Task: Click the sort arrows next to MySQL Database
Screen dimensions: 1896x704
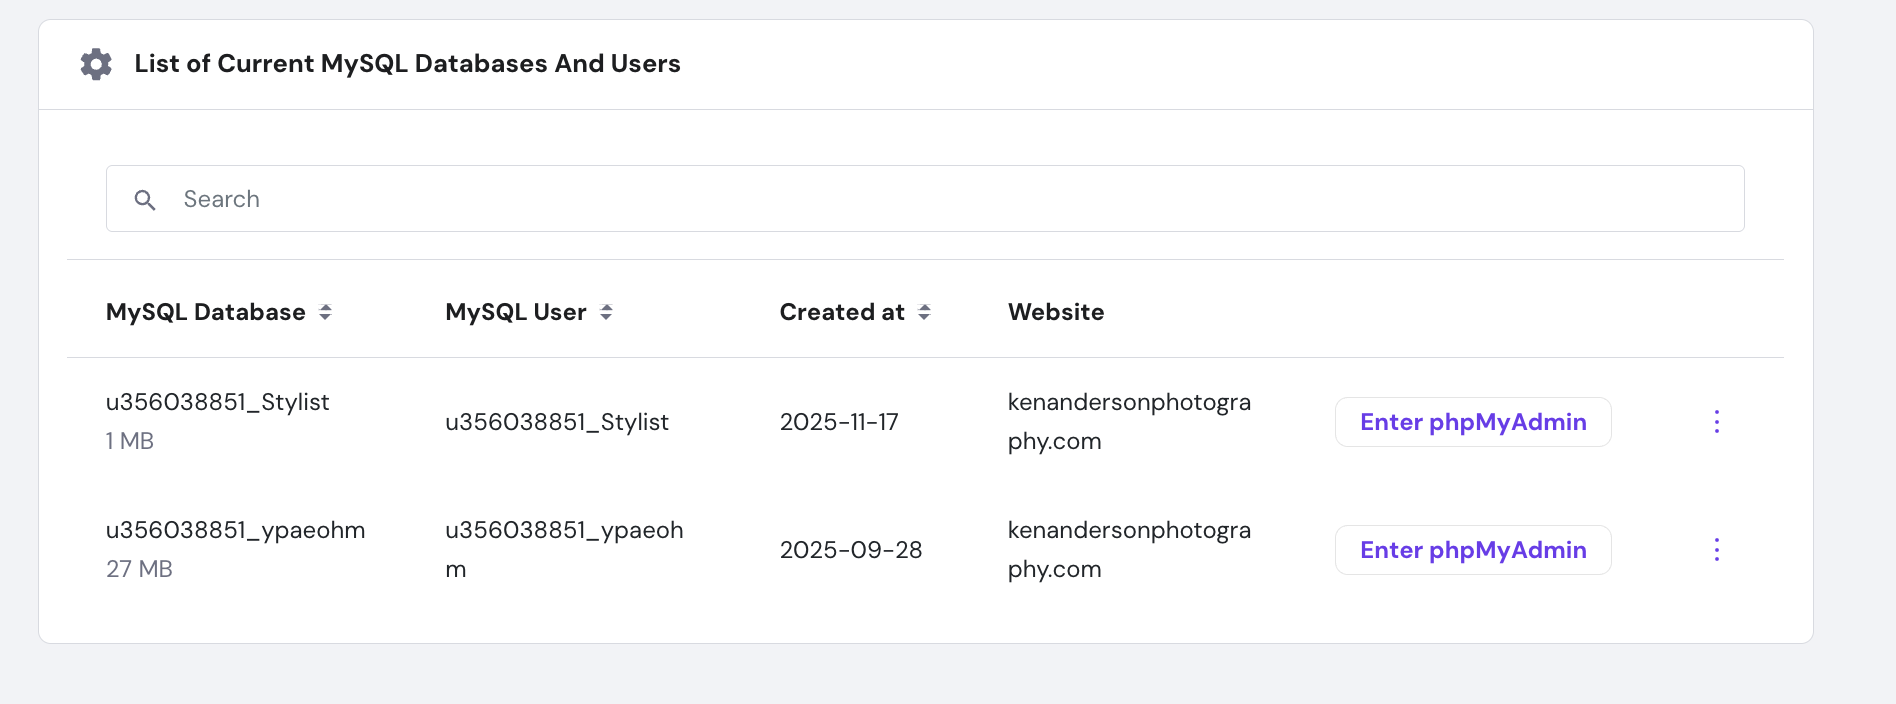Action: (325, 312)
